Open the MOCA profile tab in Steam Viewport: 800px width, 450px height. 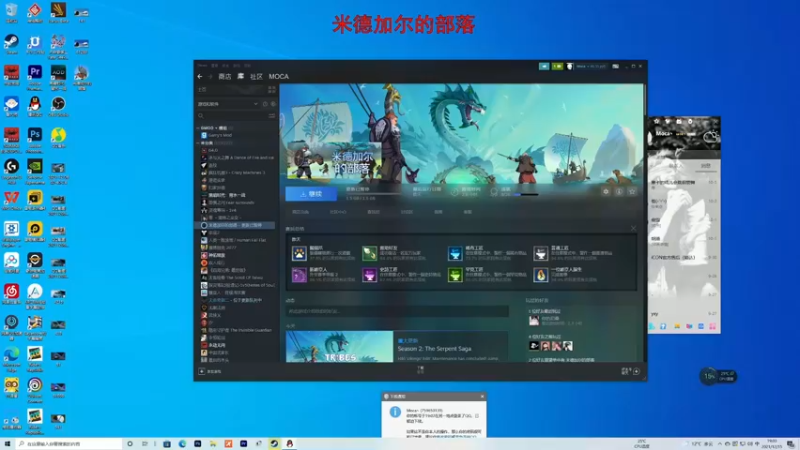pyautogui.click(x=279, y=77)
